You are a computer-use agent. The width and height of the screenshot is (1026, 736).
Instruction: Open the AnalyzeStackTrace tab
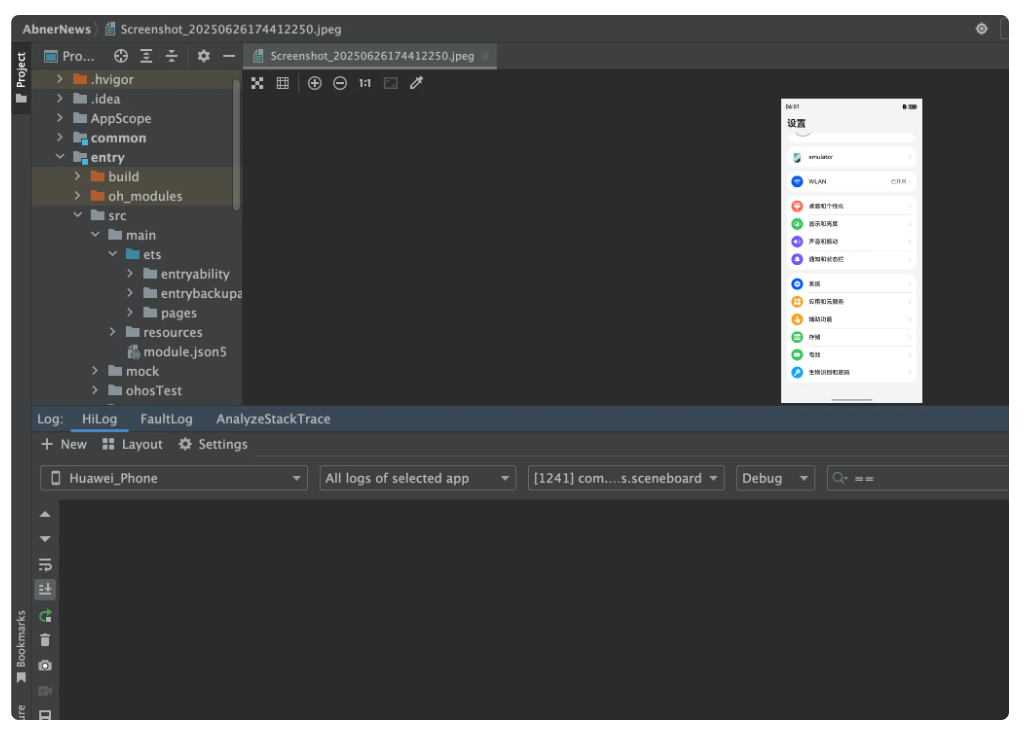273,419
